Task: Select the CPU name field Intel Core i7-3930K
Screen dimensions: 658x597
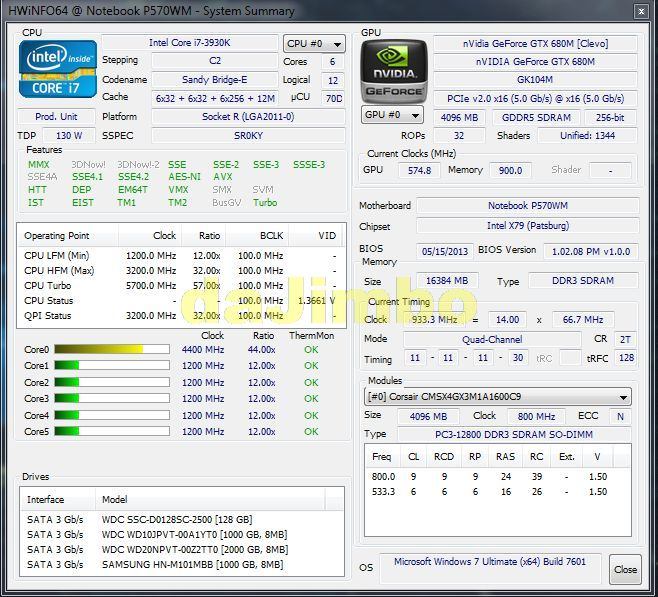Action: 190,43
